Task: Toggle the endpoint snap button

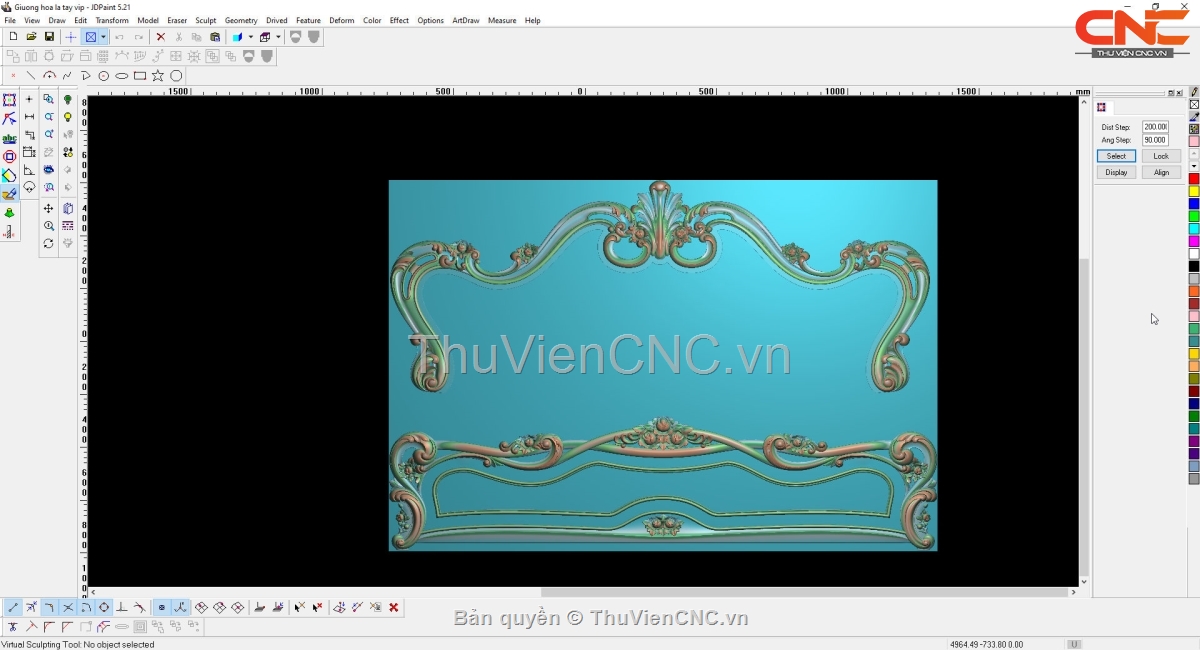Action: tap(13, 607)
